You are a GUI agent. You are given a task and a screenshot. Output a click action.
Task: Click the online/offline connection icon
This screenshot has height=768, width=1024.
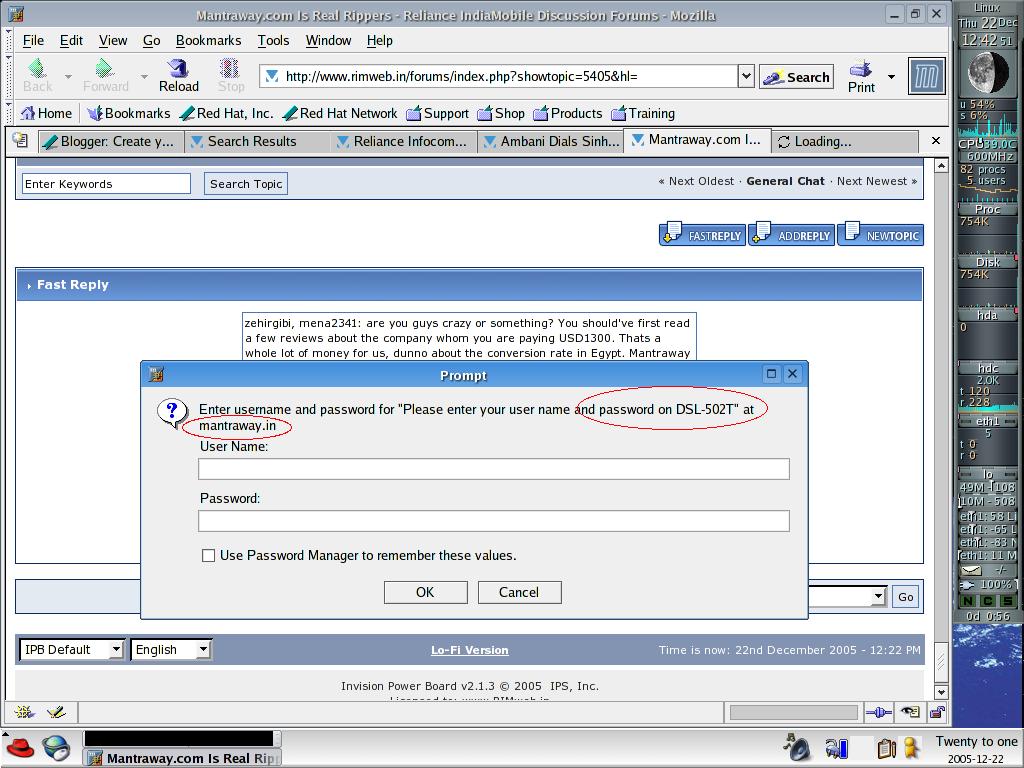[x=878, y=712]
